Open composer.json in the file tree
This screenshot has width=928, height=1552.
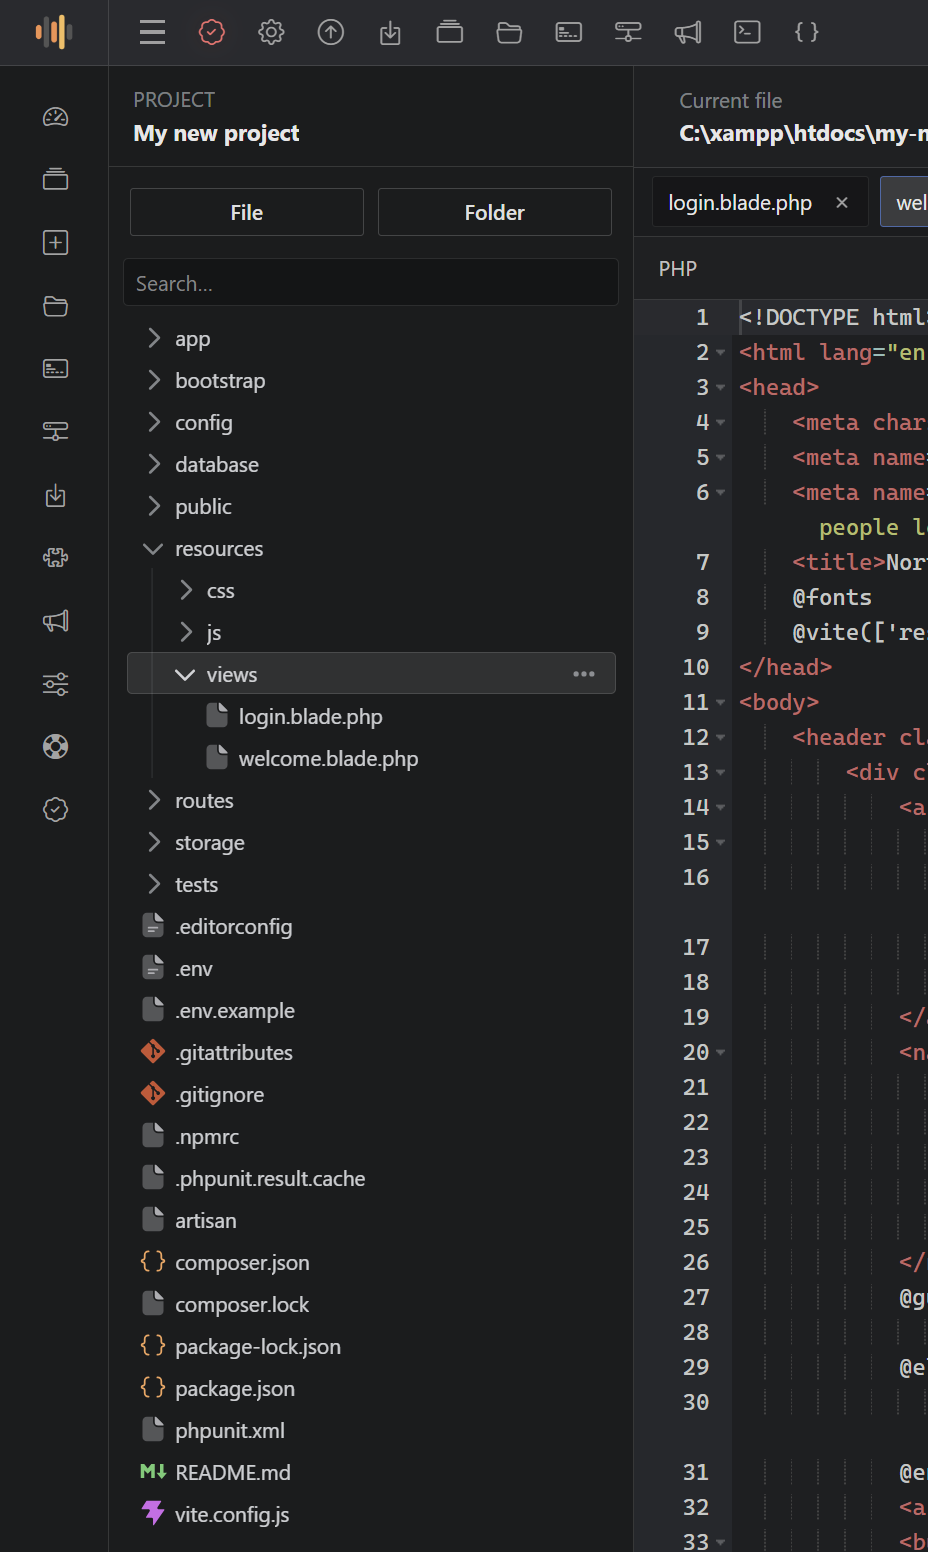pos(242,1263)
